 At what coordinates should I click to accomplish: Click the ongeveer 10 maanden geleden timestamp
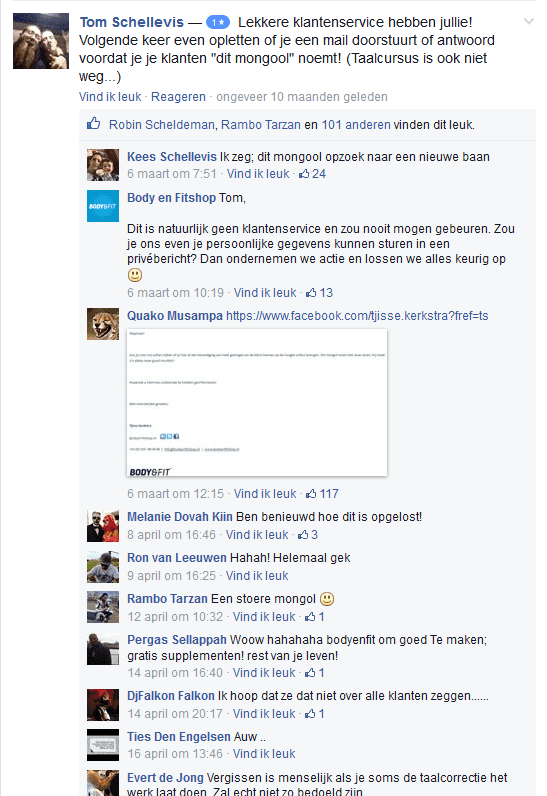point(302,96)
